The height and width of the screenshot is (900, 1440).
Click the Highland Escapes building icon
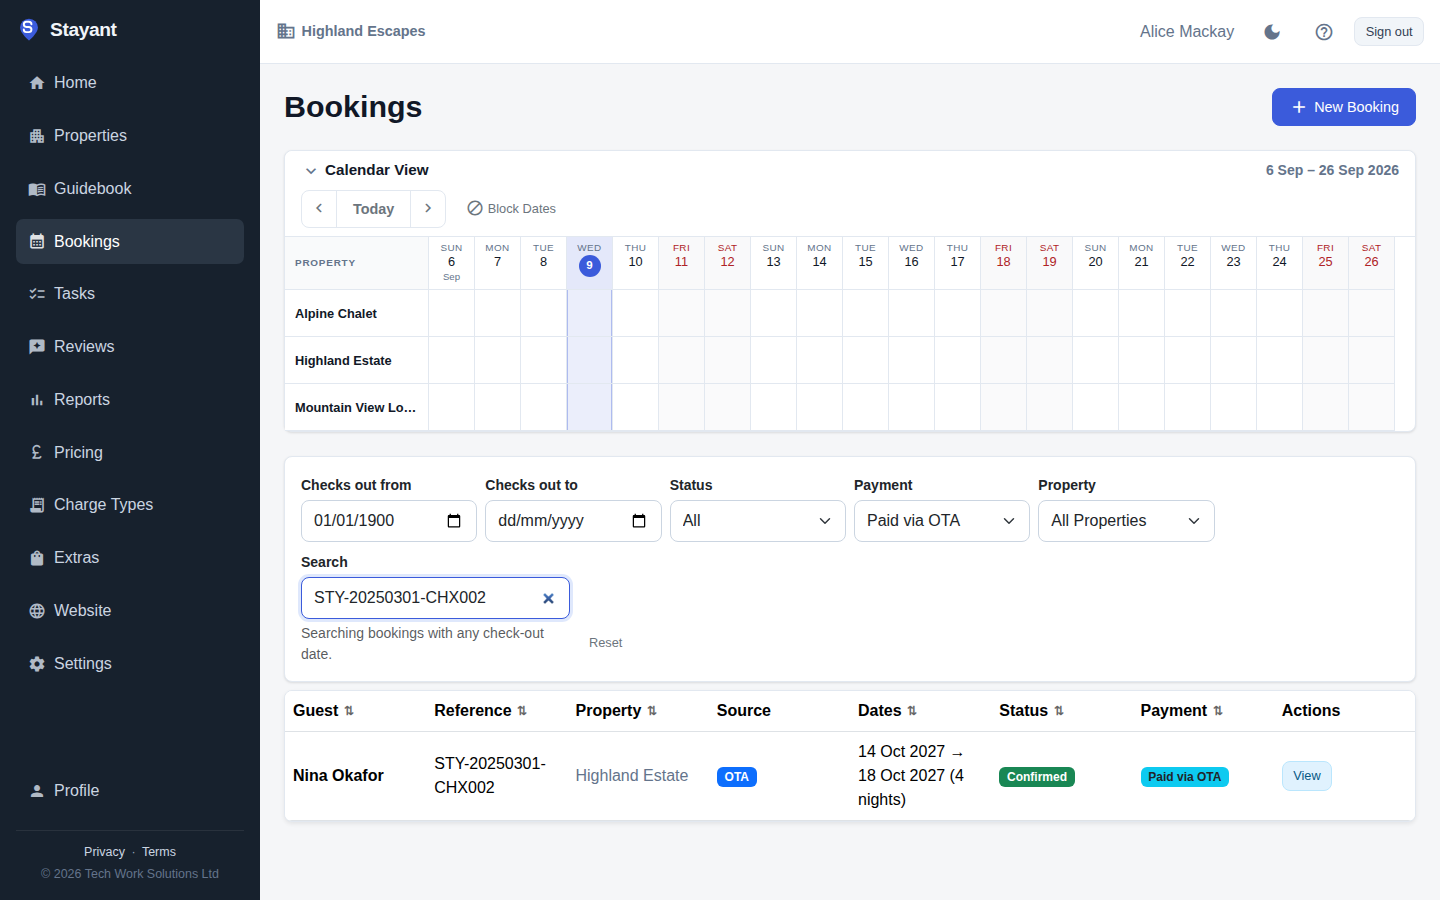click(x=286, y=31)
